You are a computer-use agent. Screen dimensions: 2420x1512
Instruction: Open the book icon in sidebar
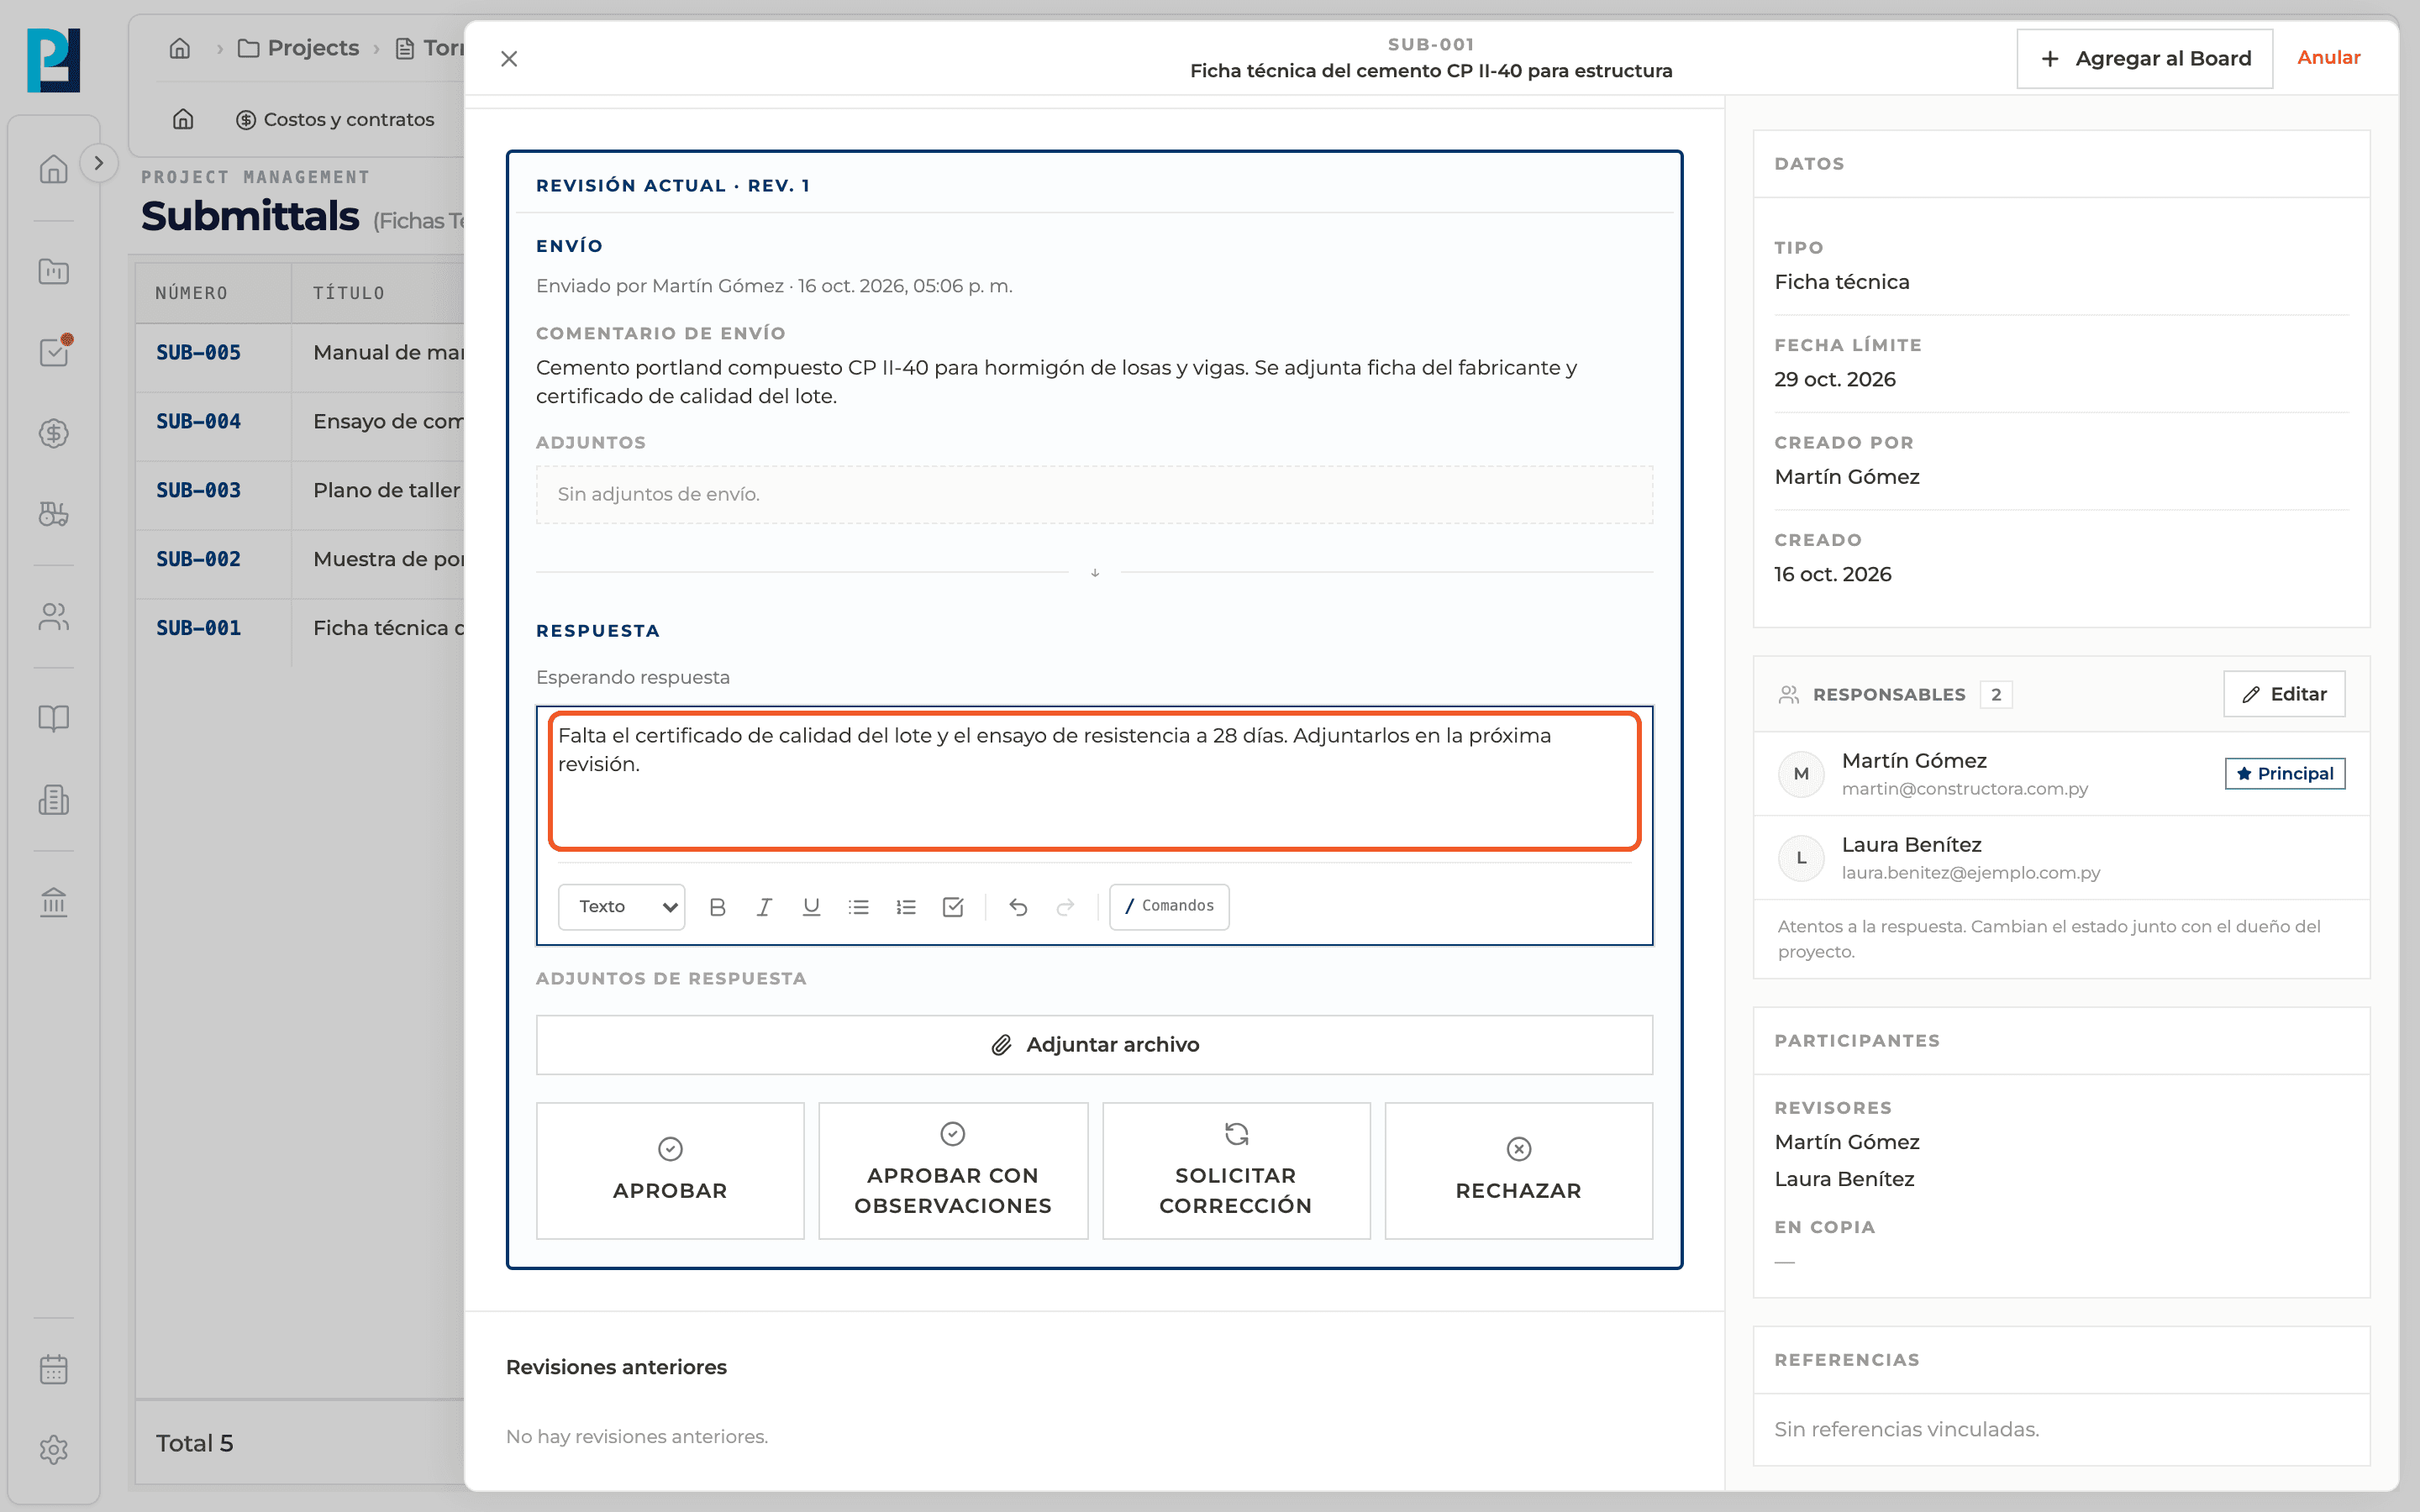pos(54,718)
